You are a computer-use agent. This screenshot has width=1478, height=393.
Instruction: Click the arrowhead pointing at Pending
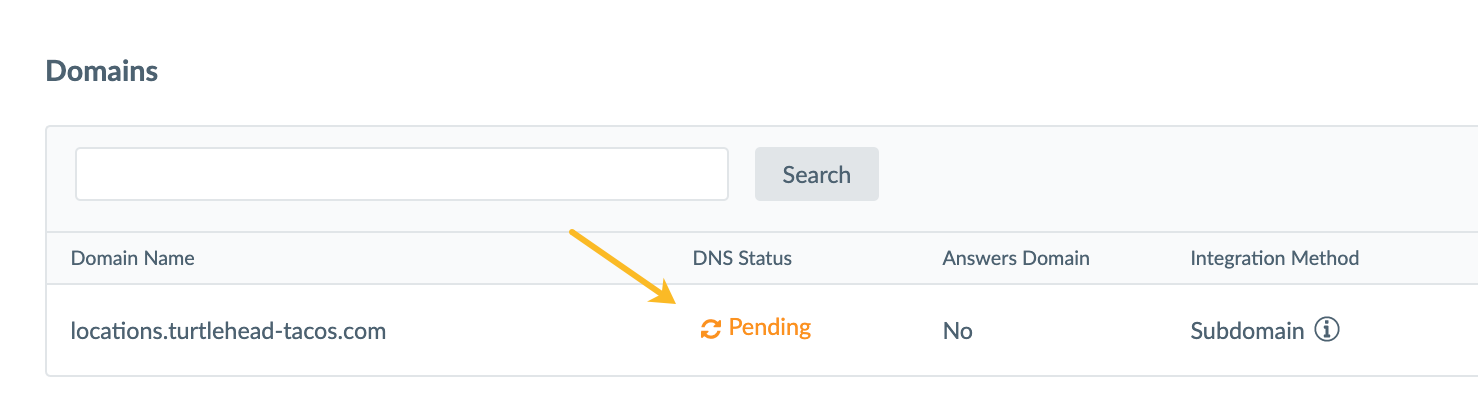[665, 292]
